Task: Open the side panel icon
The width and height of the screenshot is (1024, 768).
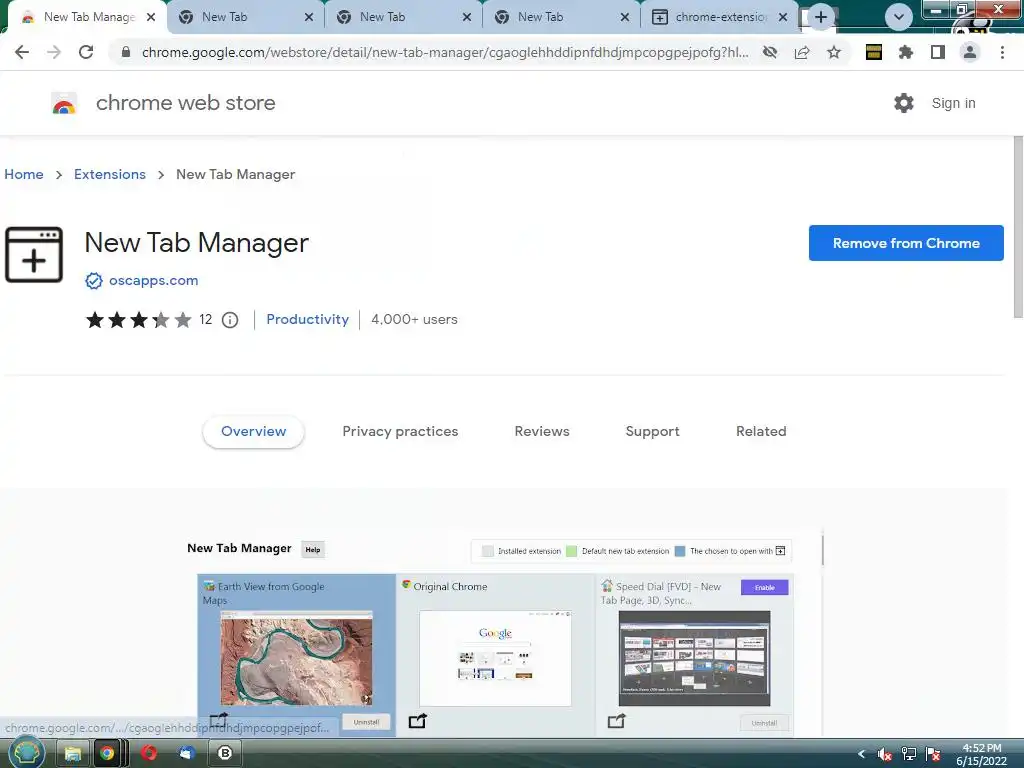Action: click(937, 52)
